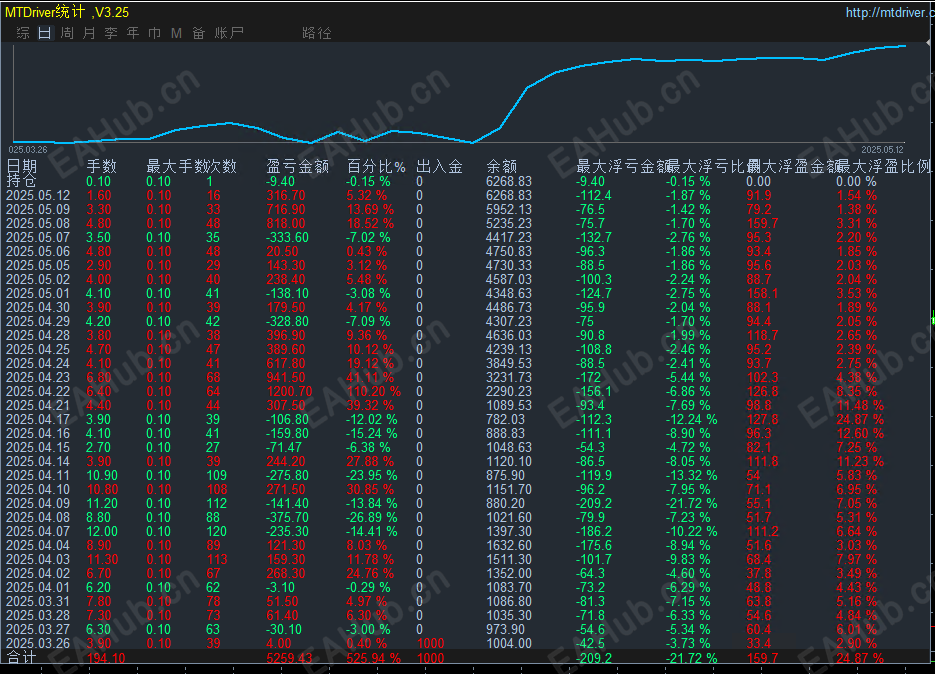This screenshot has width=935, height=674.
Task: Click the 余额 column header
Action: click(501, 167)
